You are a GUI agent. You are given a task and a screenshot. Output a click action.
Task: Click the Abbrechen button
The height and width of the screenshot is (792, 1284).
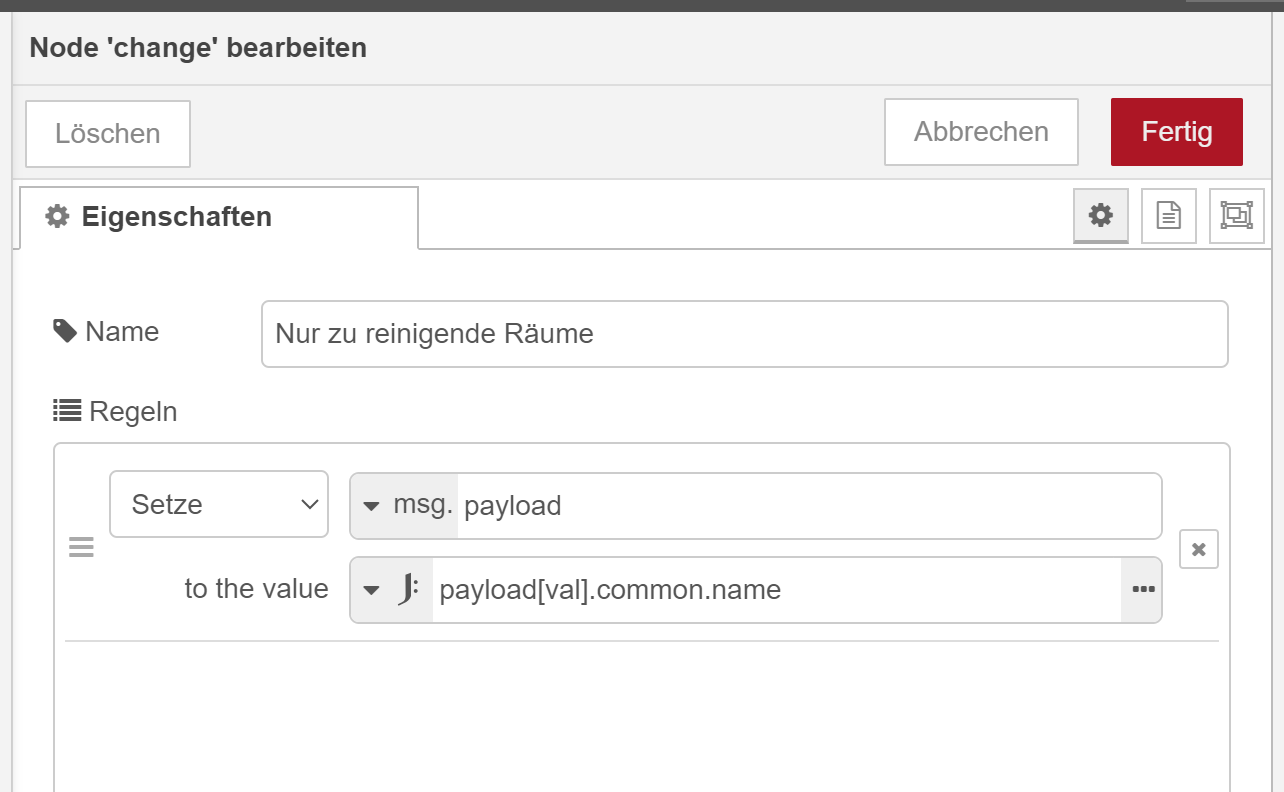[x=981, y=132]
